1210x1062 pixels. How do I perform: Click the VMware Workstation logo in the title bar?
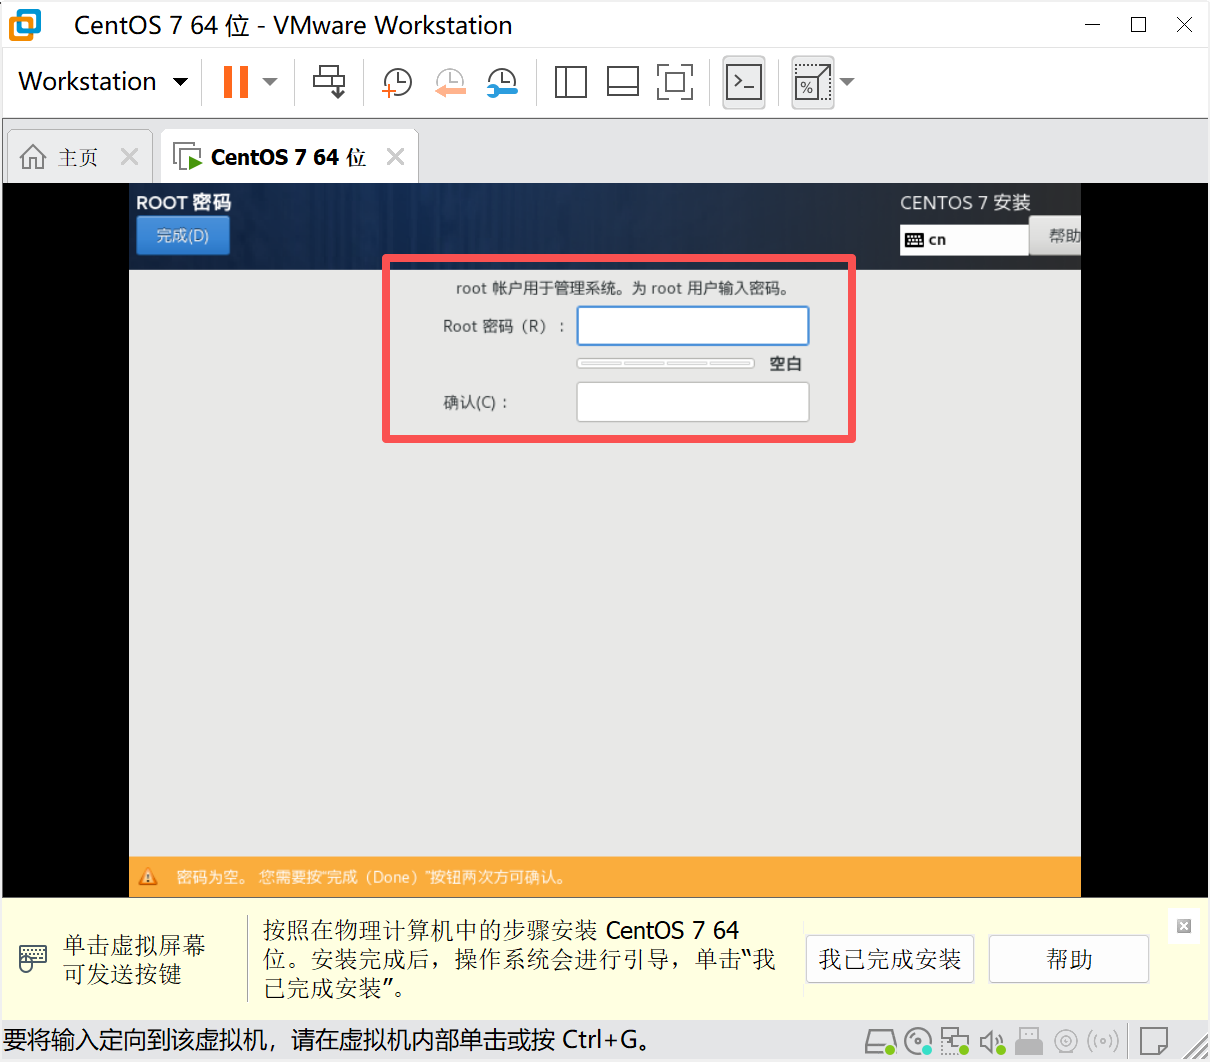tap(25, 24)
